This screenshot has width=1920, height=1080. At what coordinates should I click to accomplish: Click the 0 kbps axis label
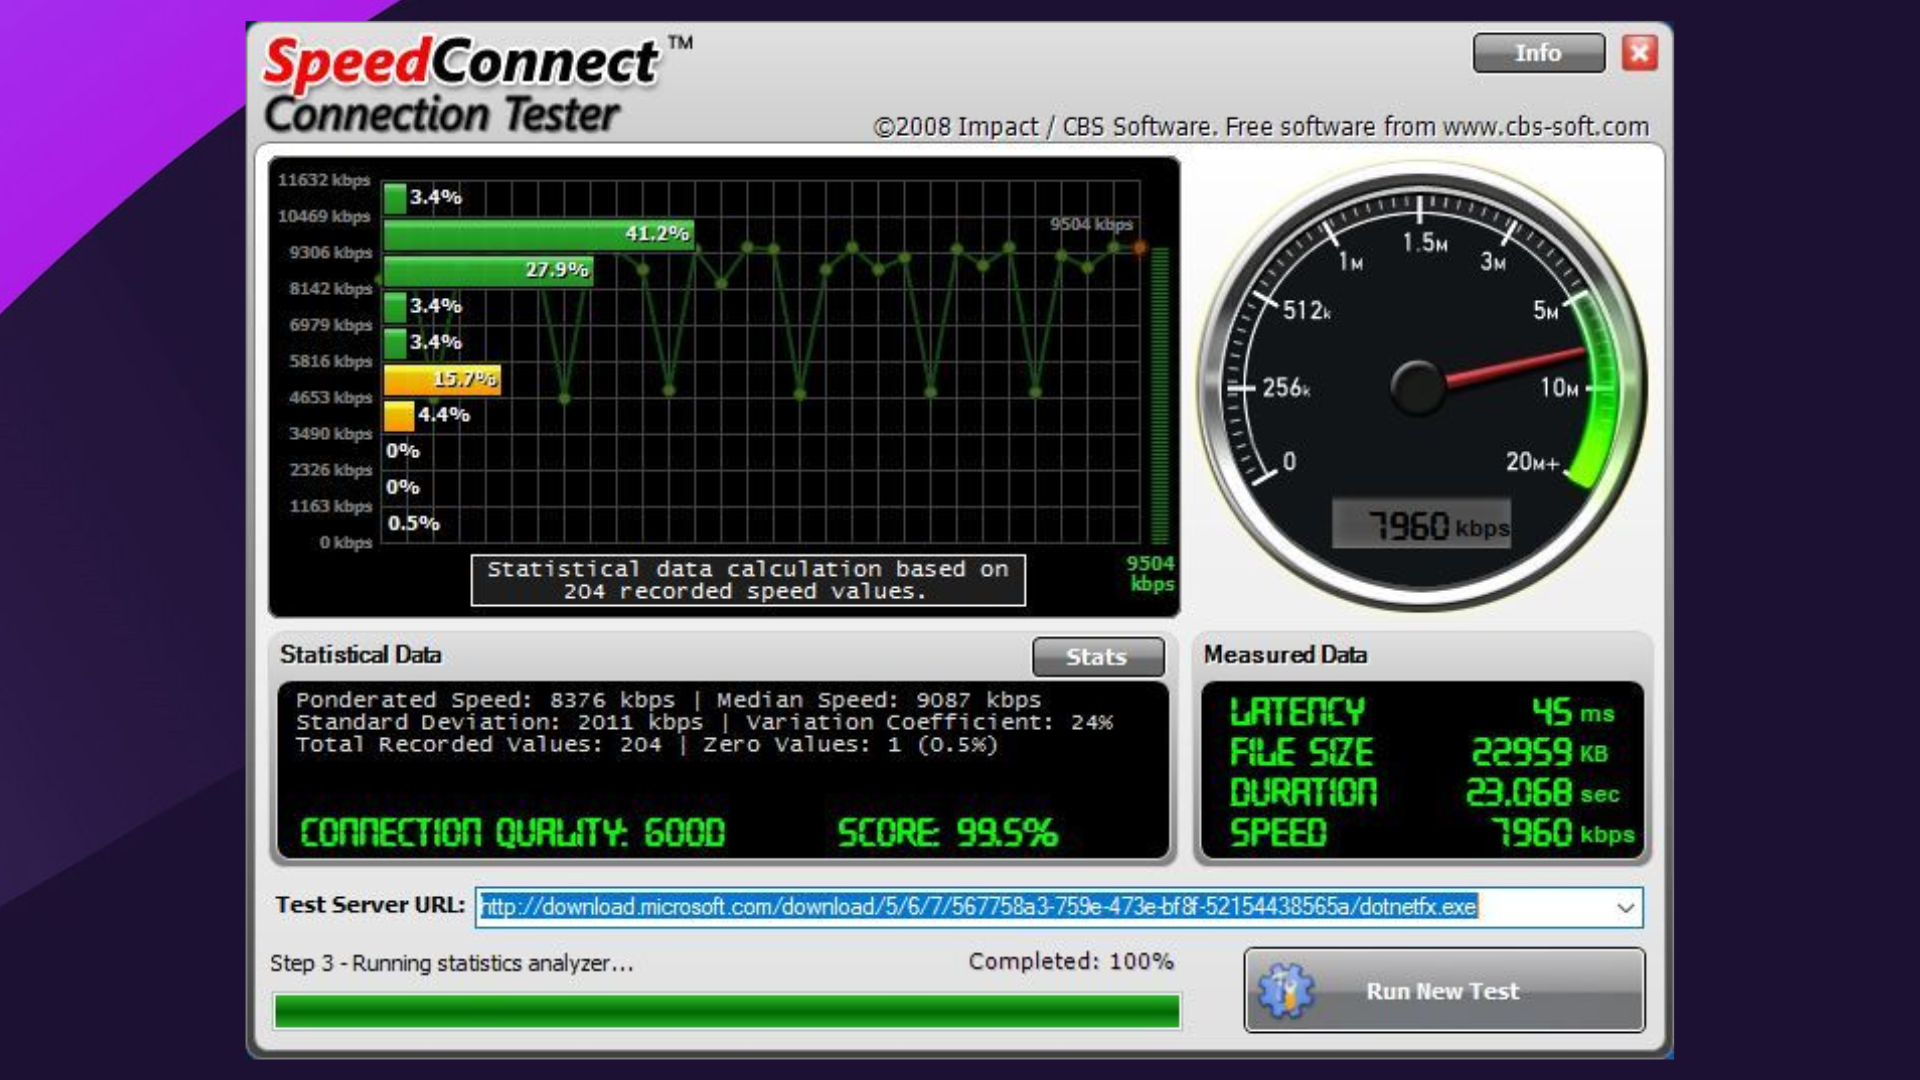[x=346, y=543]
